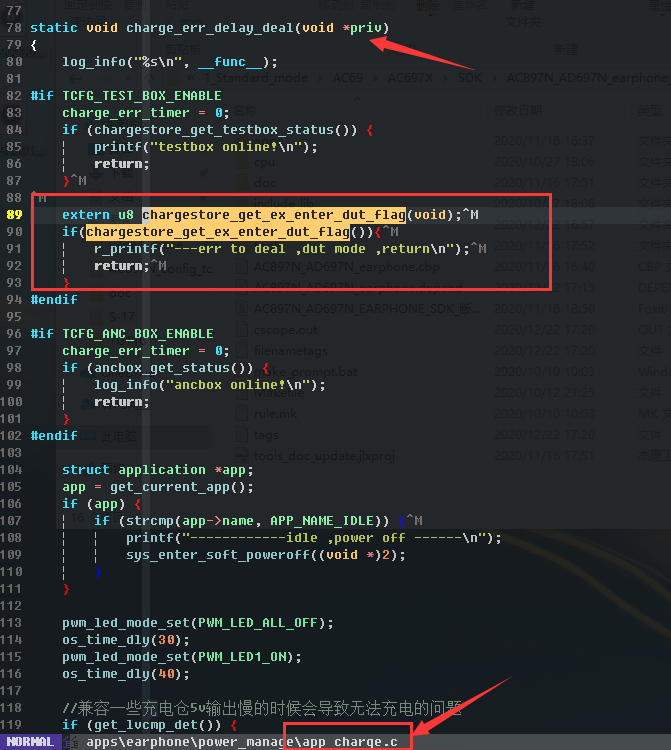This screenshot has height=750, width=671.
Task: Select filenametags file in Explorer window
Action: click(x=291, y=351)
